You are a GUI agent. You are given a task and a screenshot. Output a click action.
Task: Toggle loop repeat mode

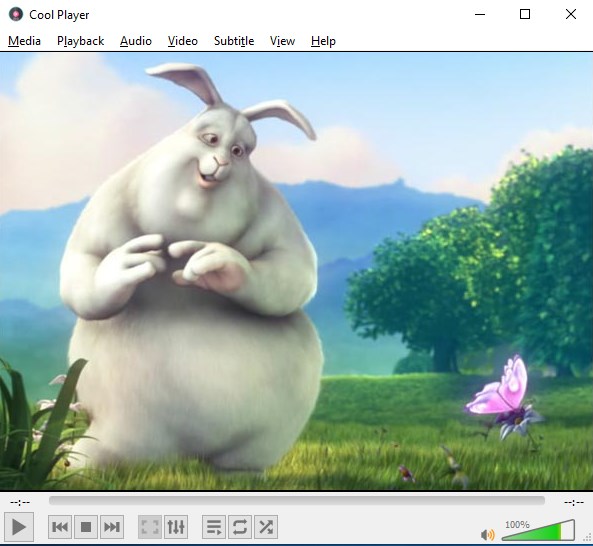[x=240, y=527]
